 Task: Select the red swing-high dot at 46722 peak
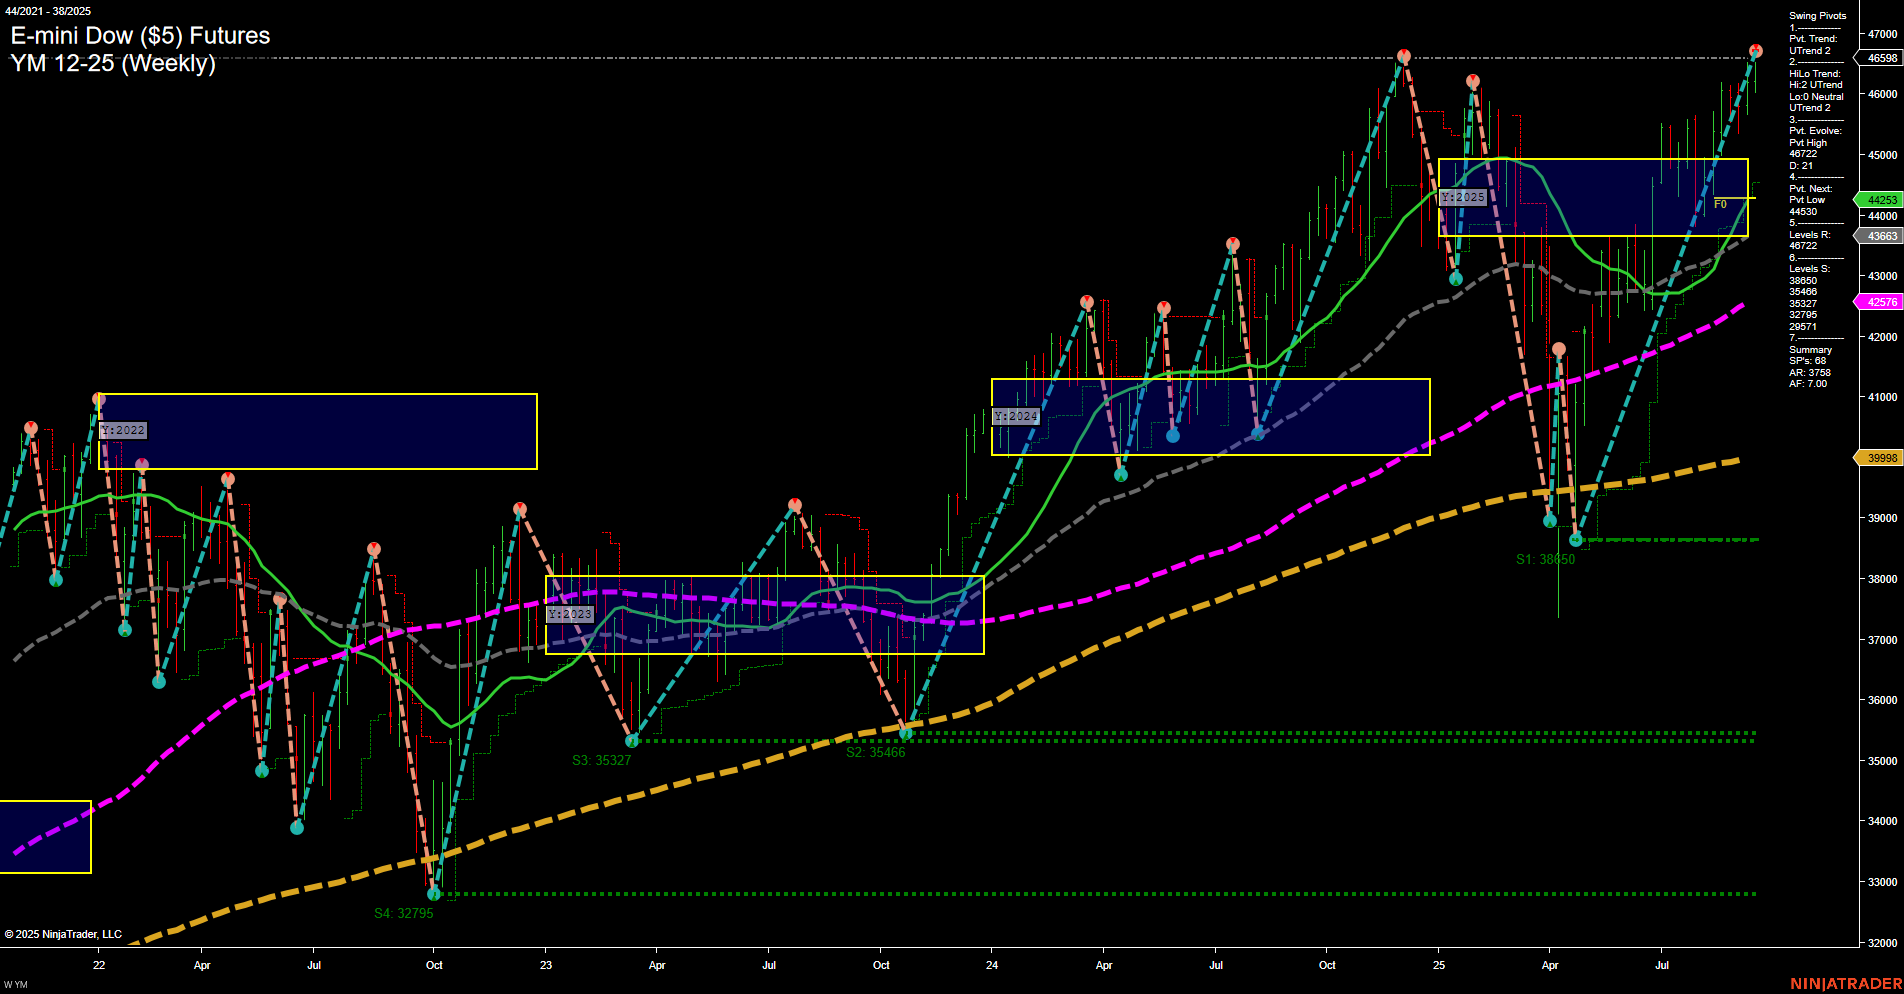[1404, 57]
